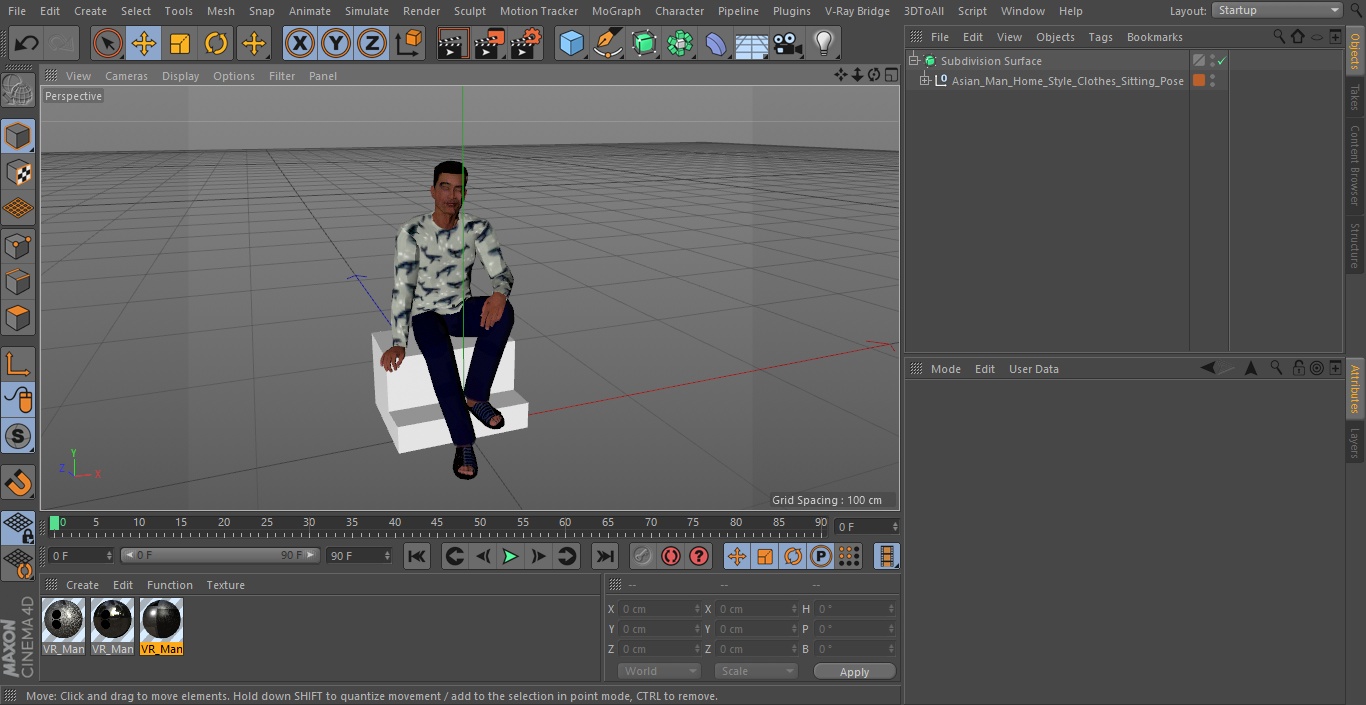Open the MoGraph menu
Image resolution: width=1366 pixels, height=705 pixels.
click(616, 11)
